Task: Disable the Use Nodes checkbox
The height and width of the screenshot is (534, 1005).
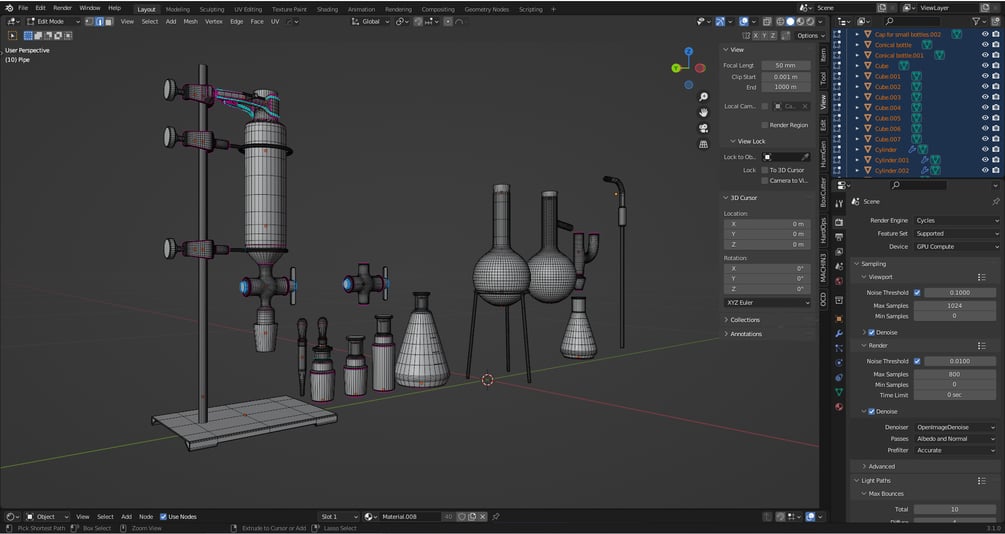Action: point(164,517)
